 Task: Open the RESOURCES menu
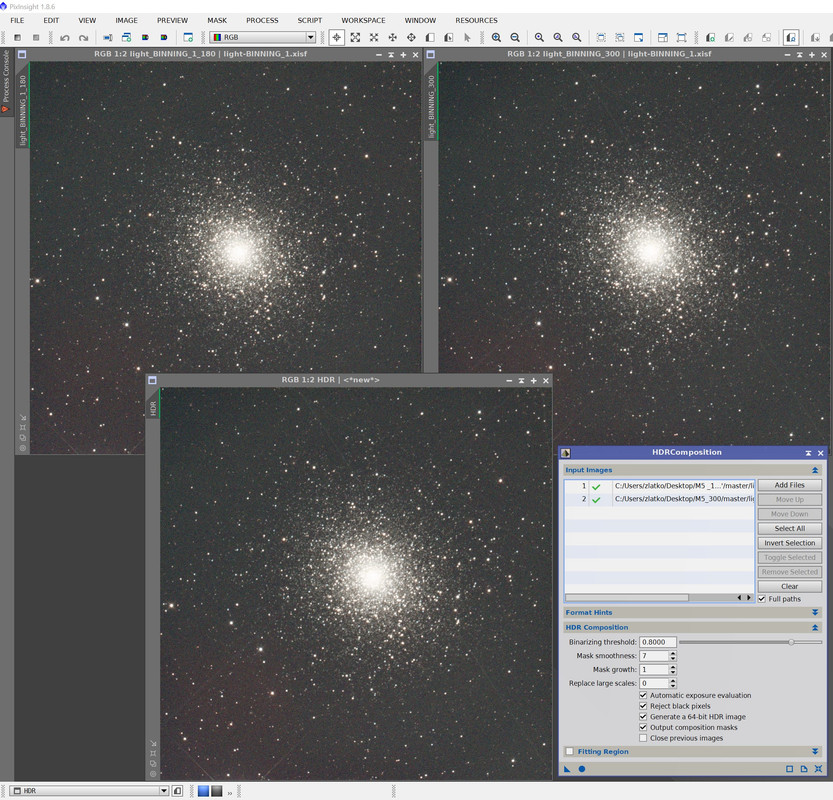(x=477, y=20)
